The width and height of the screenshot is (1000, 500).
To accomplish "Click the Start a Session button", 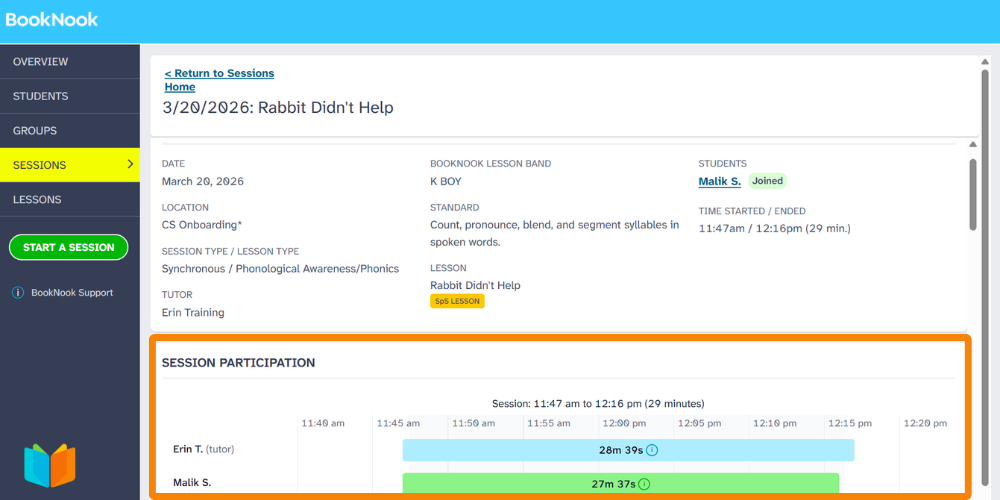I will tap(69, 247).
